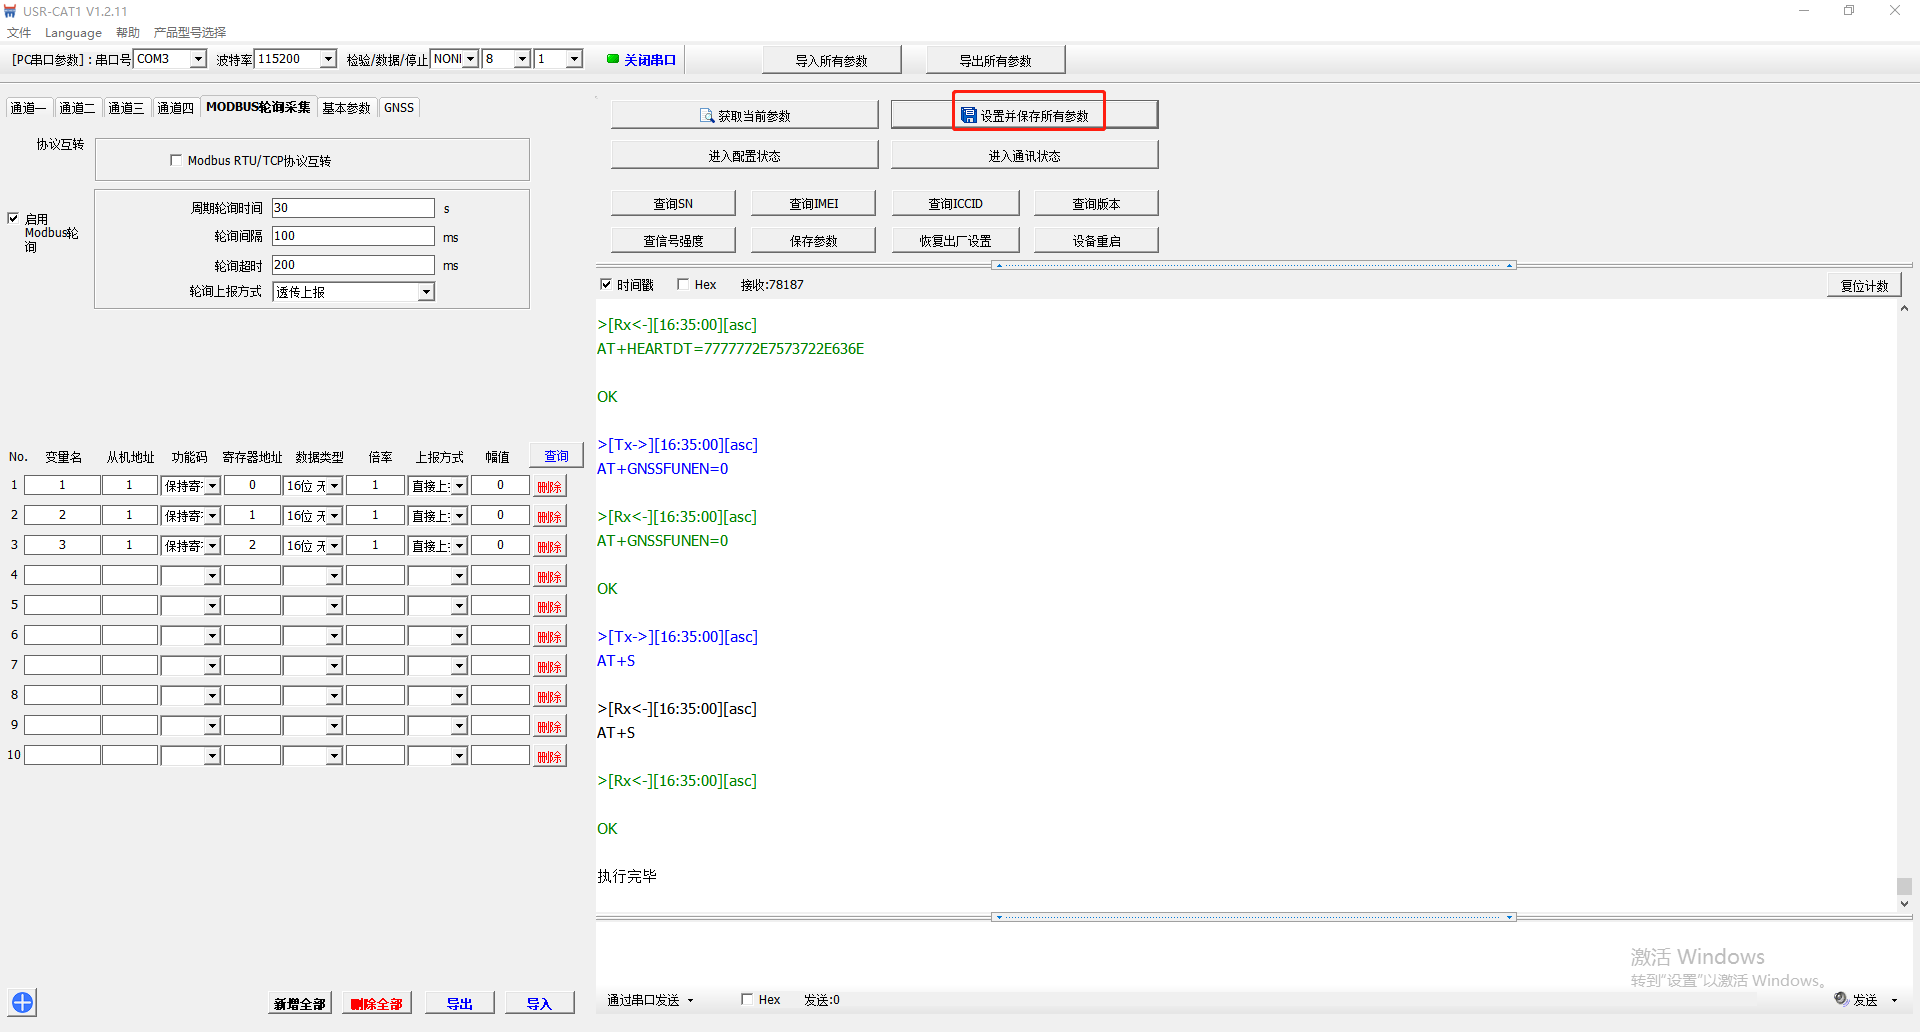Toggle the Hex checkbox in receive panel
1920x1032 pixels.
pyautogui.click(x=683, y=285)
